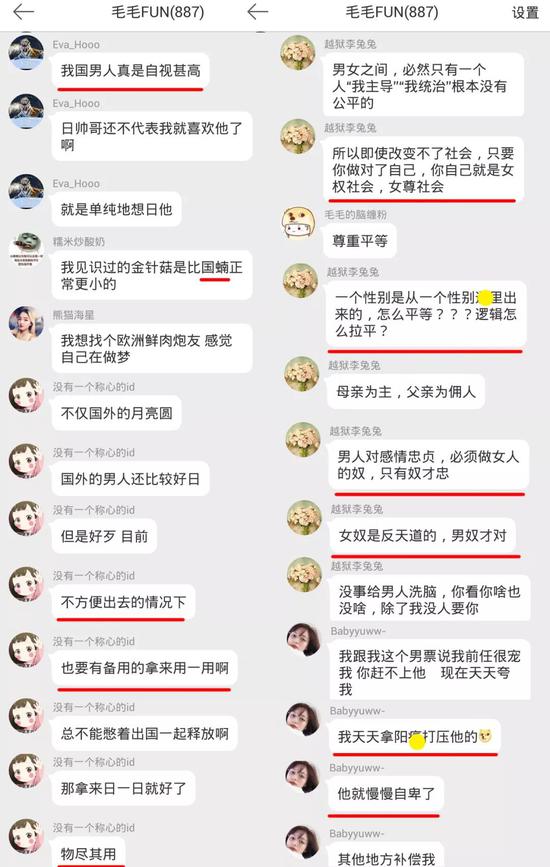Image resolution: width=550 pixels, height=867 pixels.
Task: Tap the left back arrow icon
Action: pyautogui.click(x=23, y=12)
